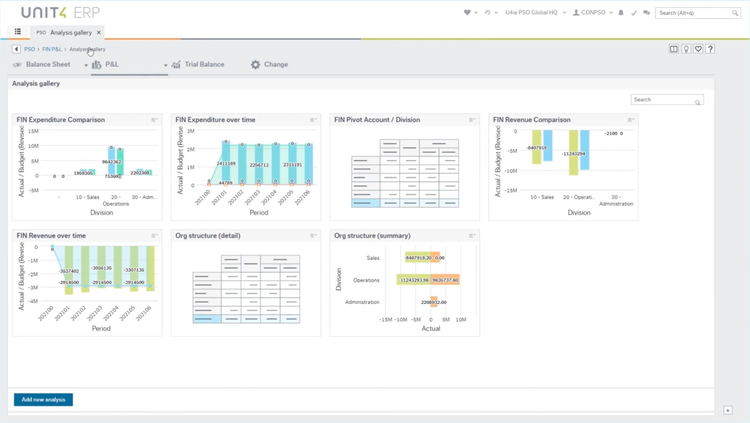Open FIN Revenue Comparison card menu
The image size is (750, 423).
[x=630, y=120]
